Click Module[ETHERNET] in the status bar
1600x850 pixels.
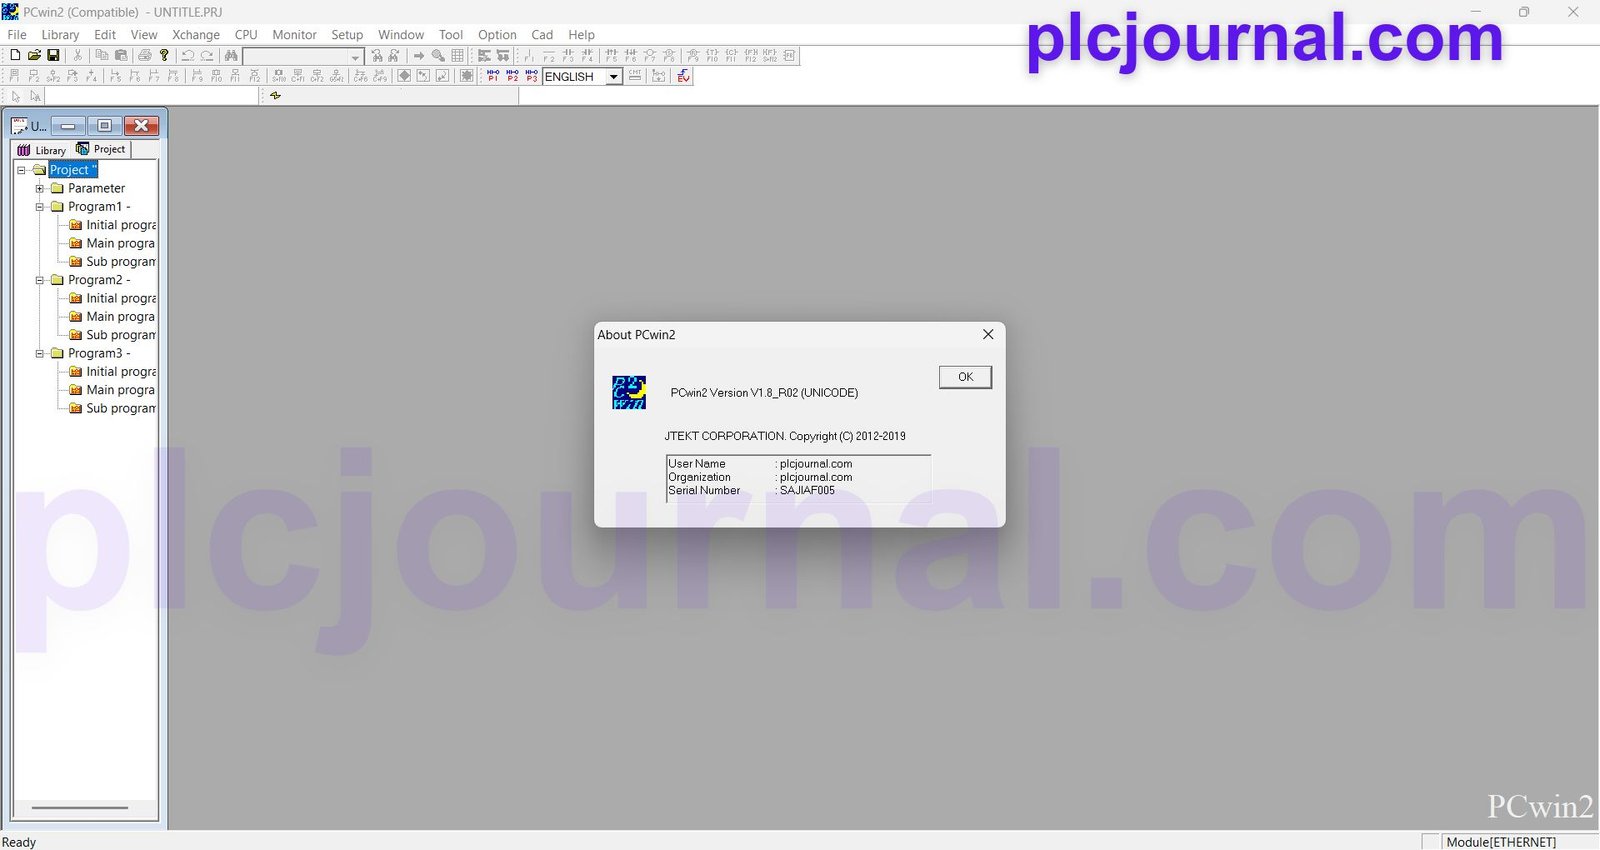[1501, 842]
